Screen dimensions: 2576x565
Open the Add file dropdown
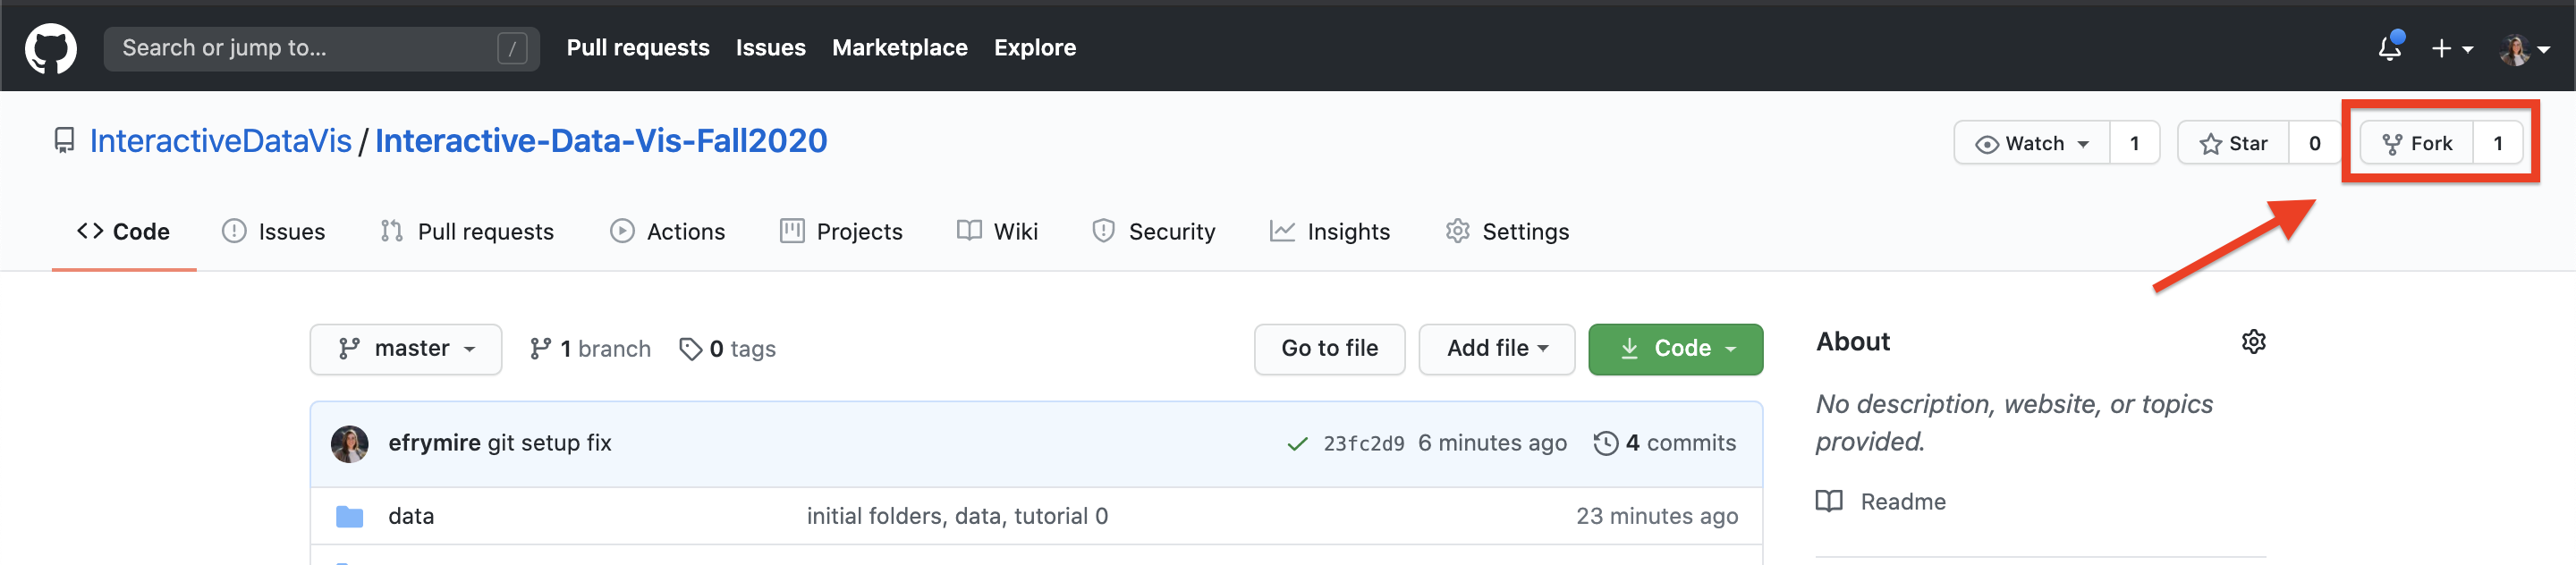click(1496, 349)
